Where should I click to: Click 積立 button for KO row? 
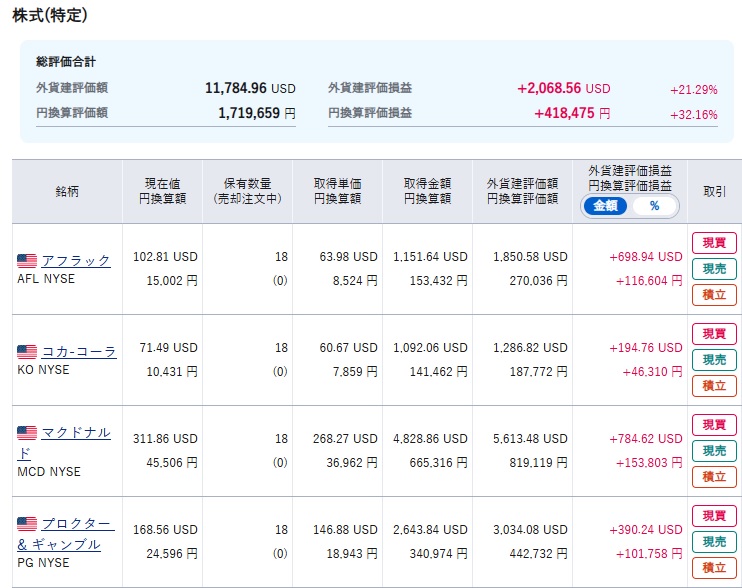pos(714,386)
